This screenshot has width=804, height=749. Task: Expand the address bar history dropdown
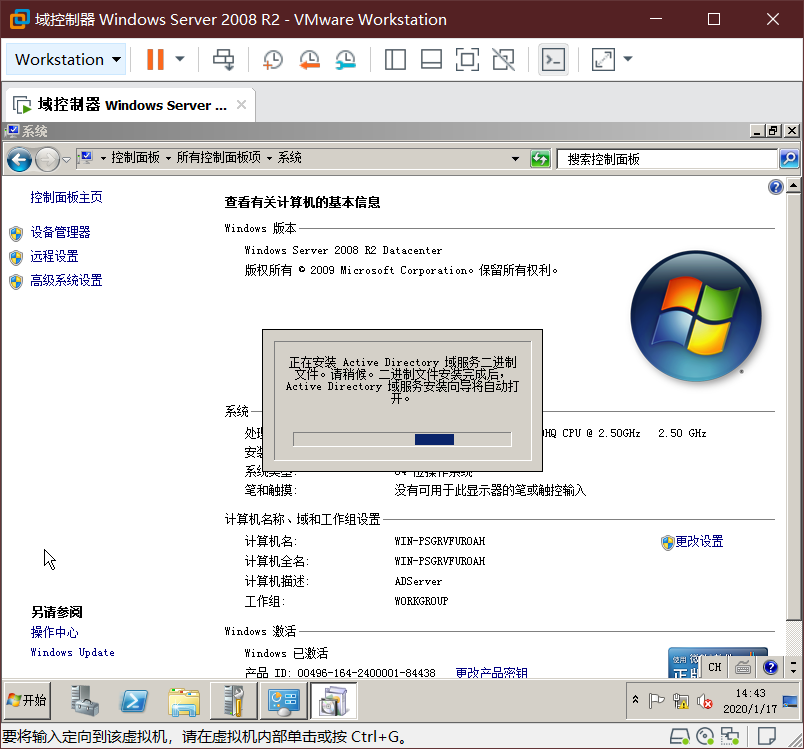[x=515, y=159]
